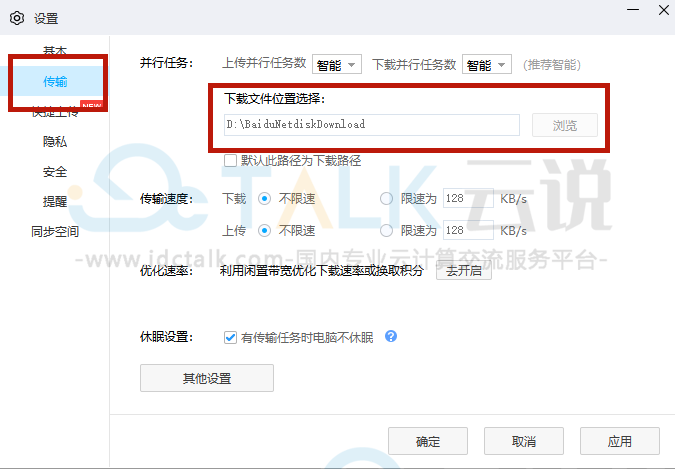Image resolution: width=675 pixels, height=469 pixels.
Task: Confirm with the 确定 button
Action: 428,441
